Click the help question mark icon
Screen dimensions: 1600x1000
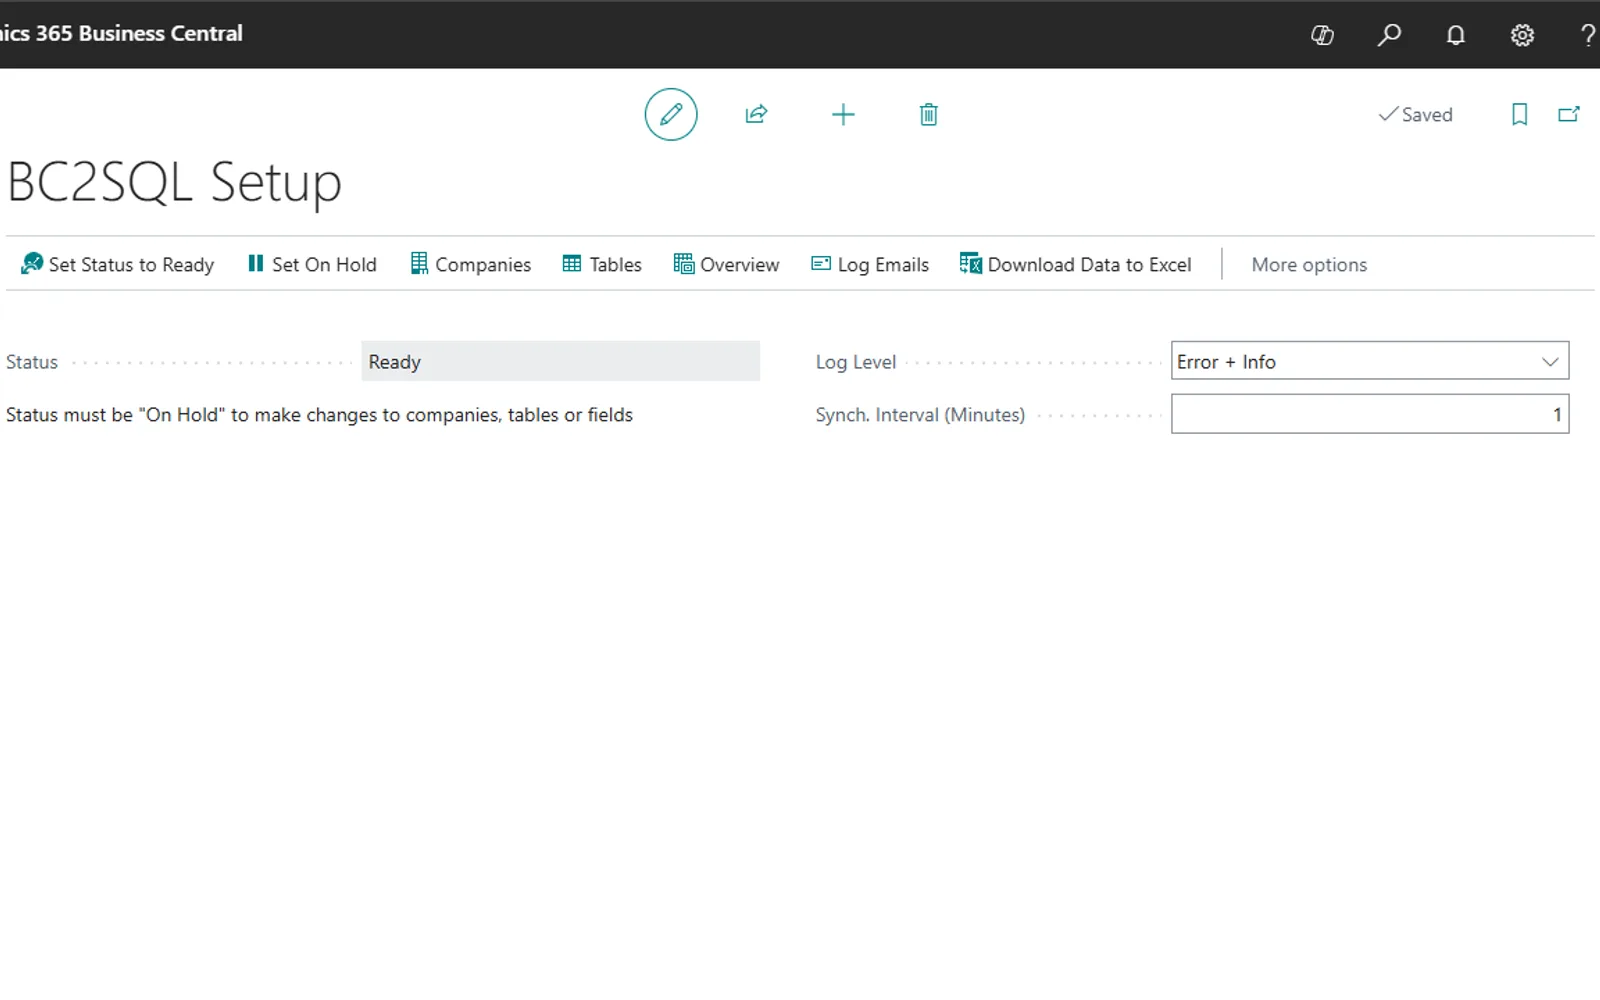click(x=1587, y=35)
